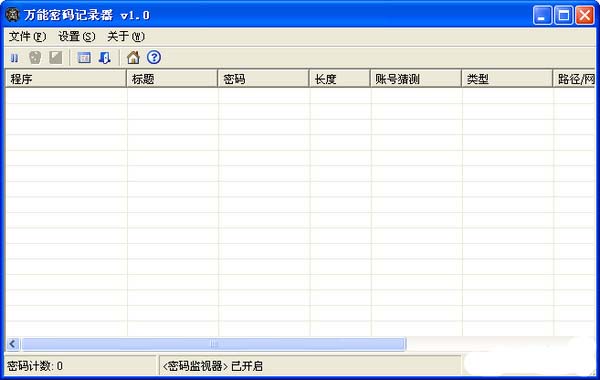Click the <密码监视器> 已开启 status text
Screen dimensions: 600x380
[x=213, y=366]
